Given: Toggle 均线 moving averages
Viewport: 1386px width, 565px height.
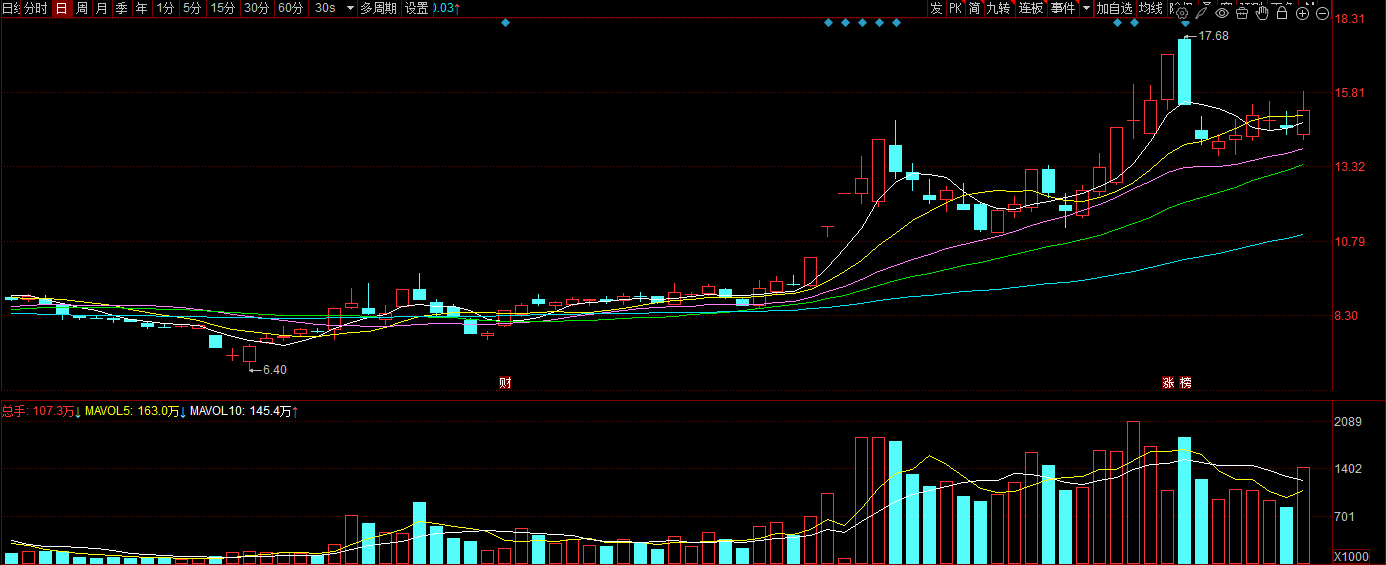Looking at the screenshot, I should pyautogui.click(x=1151, y=8).
